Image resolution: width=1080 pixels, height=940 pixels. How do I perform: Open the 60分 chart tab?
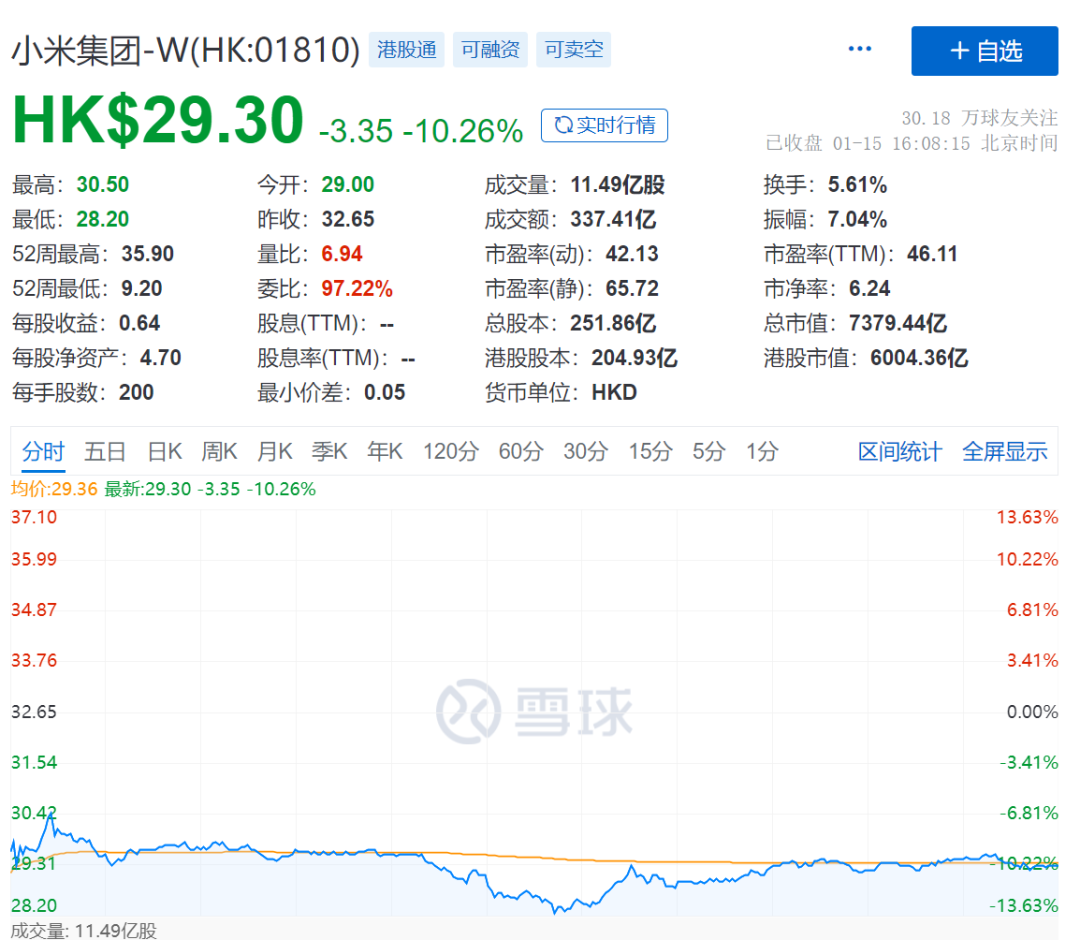[x=521, y=452]
